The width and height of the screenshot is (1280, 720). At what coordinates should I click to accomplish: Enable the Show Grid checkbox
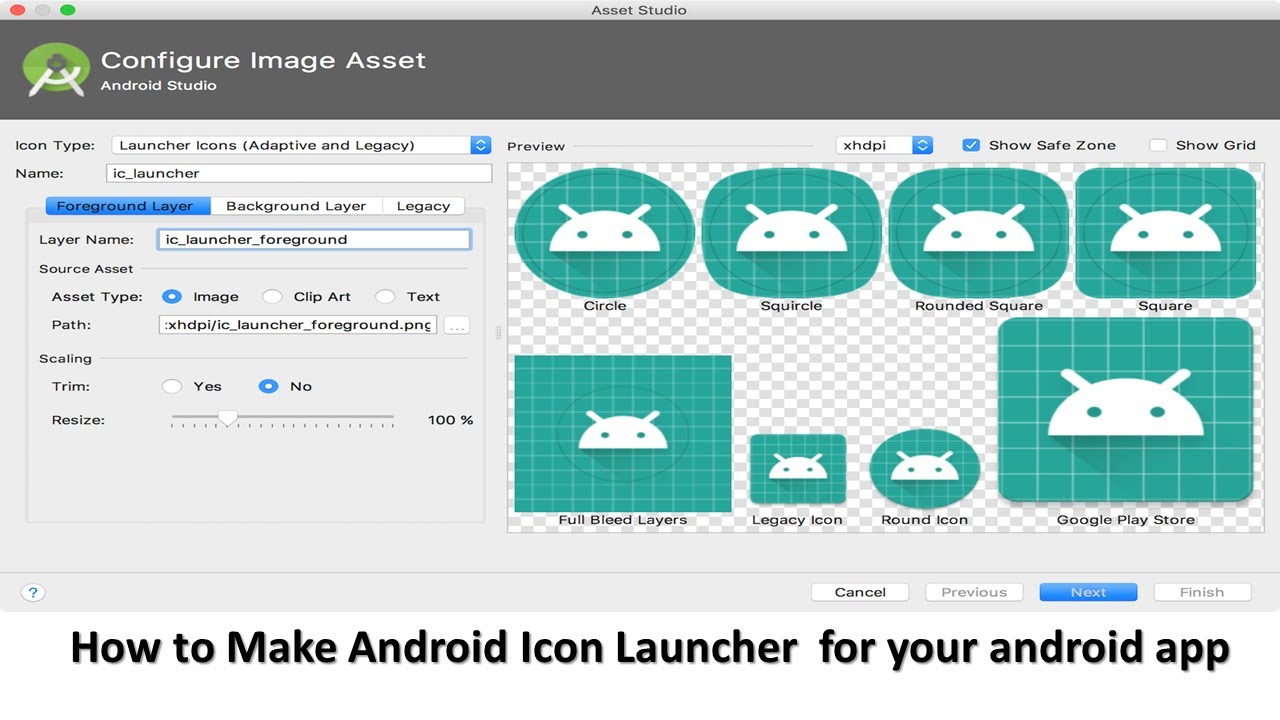(x=1158, y=145)
